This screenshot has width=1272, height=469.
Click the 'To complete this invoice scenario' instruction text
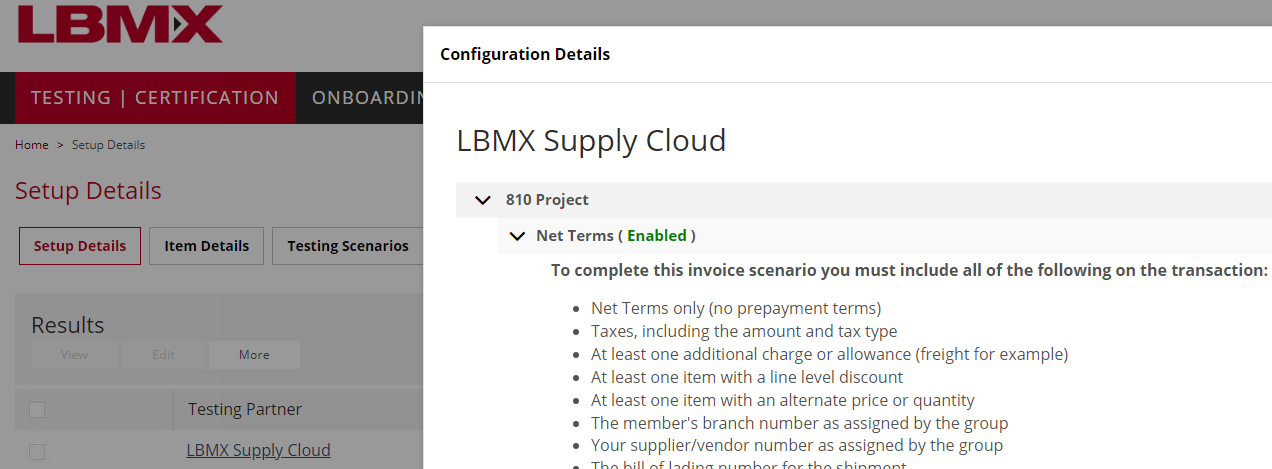point(909,271)
